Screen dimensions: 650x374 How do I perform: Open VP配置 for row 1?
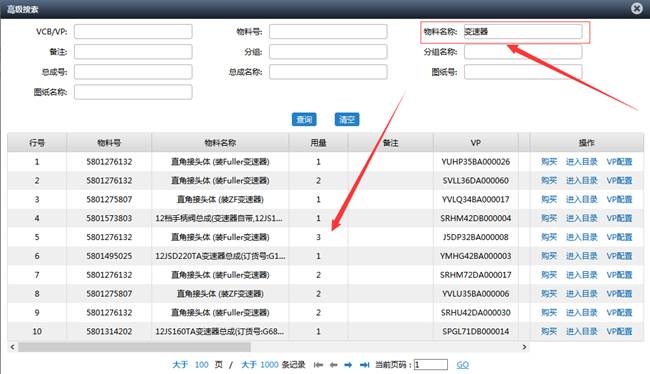point(619,162)
